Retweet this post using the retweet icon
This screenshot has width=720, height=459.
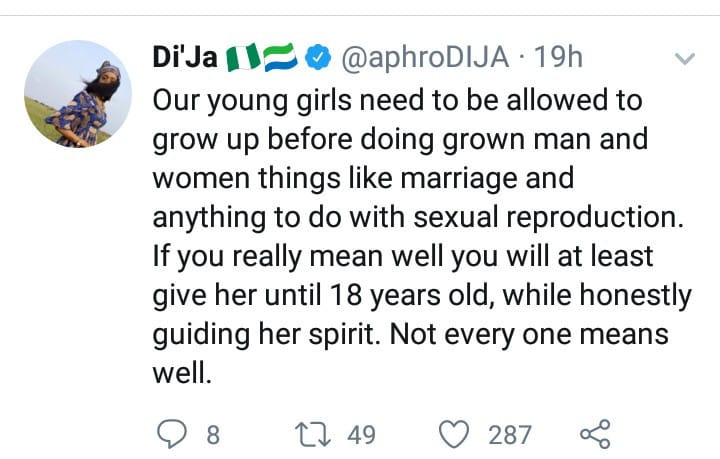319,435
